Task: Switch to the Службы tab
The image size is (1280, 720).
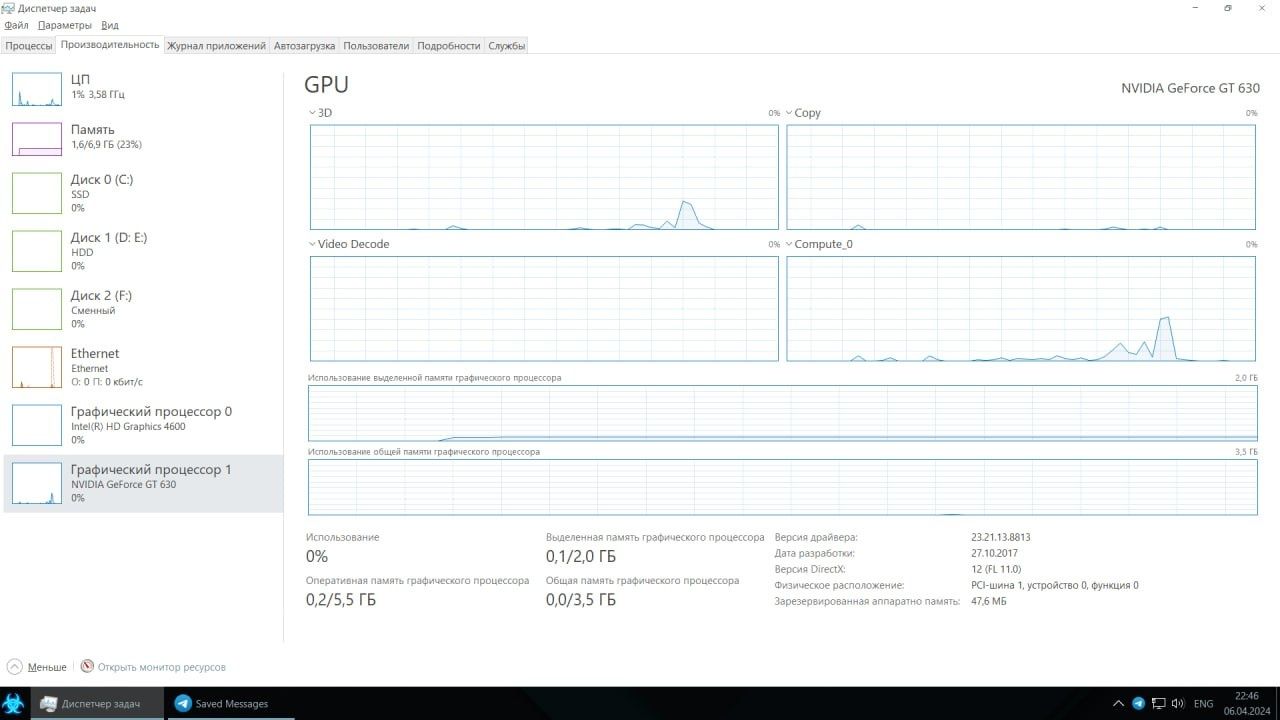Action: (x=506, y=46)
